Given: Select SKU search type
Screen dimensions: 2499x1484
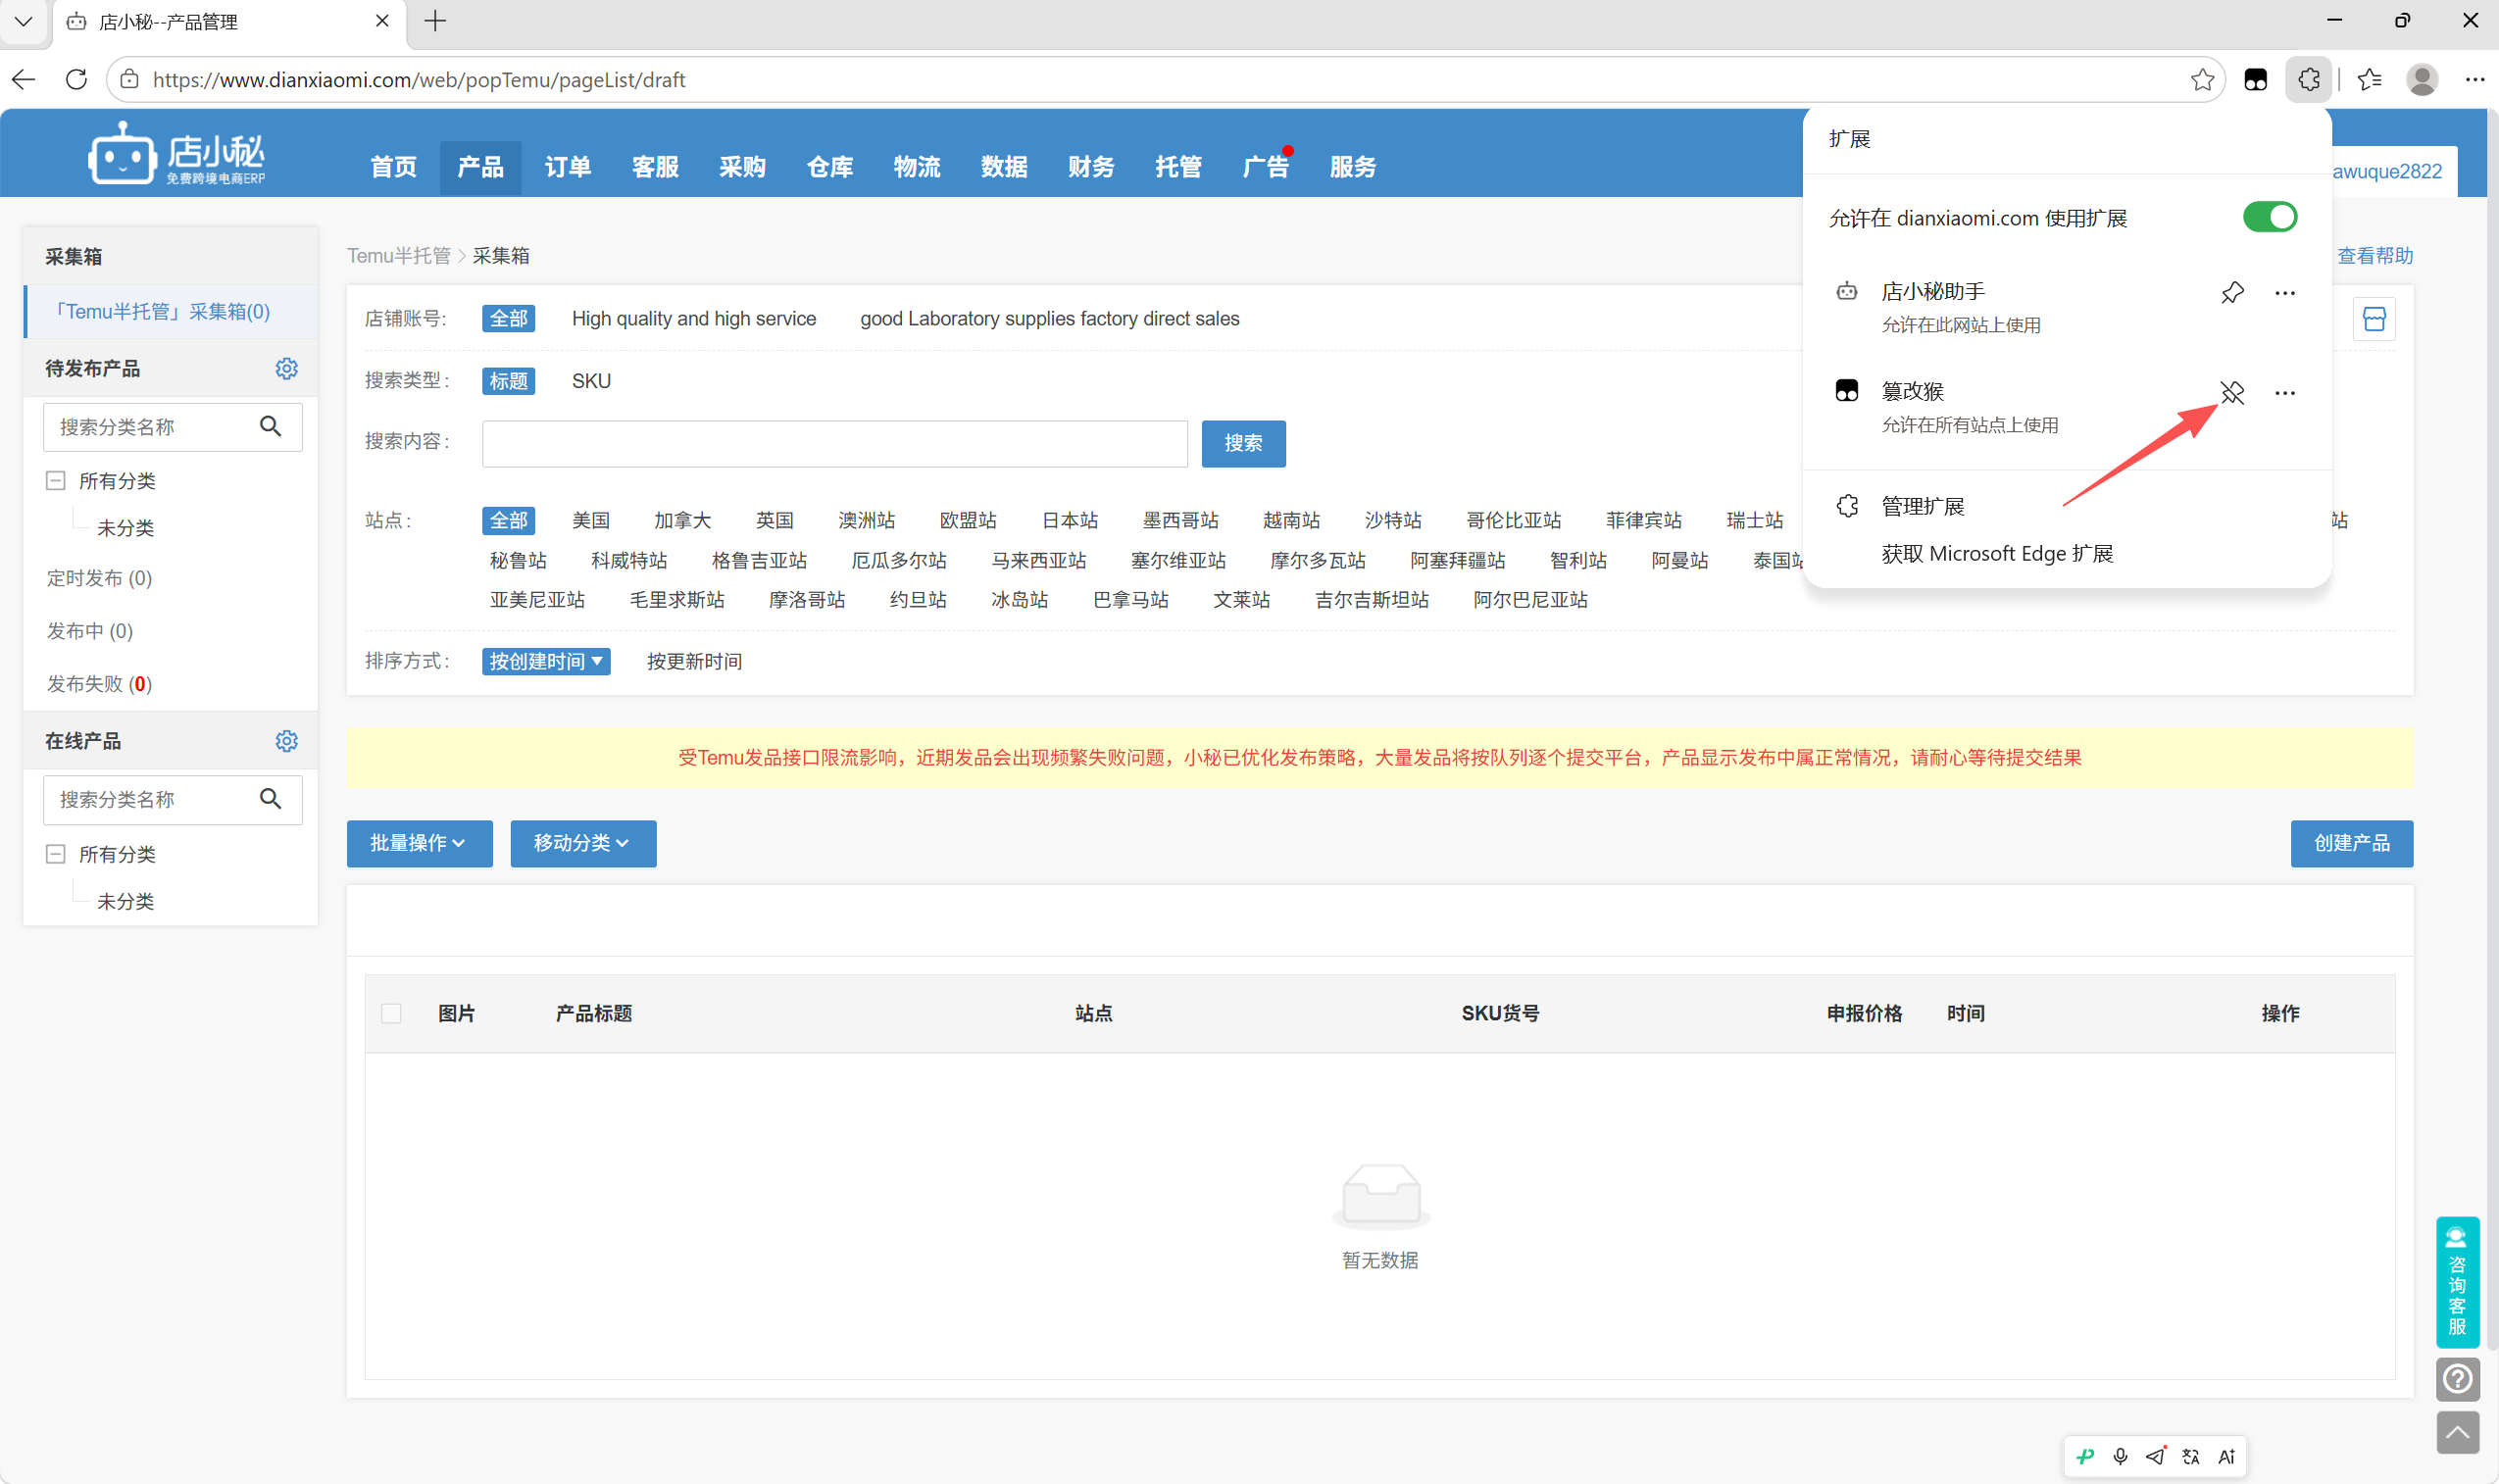Looking at the screenshot, I should (591, 381).
